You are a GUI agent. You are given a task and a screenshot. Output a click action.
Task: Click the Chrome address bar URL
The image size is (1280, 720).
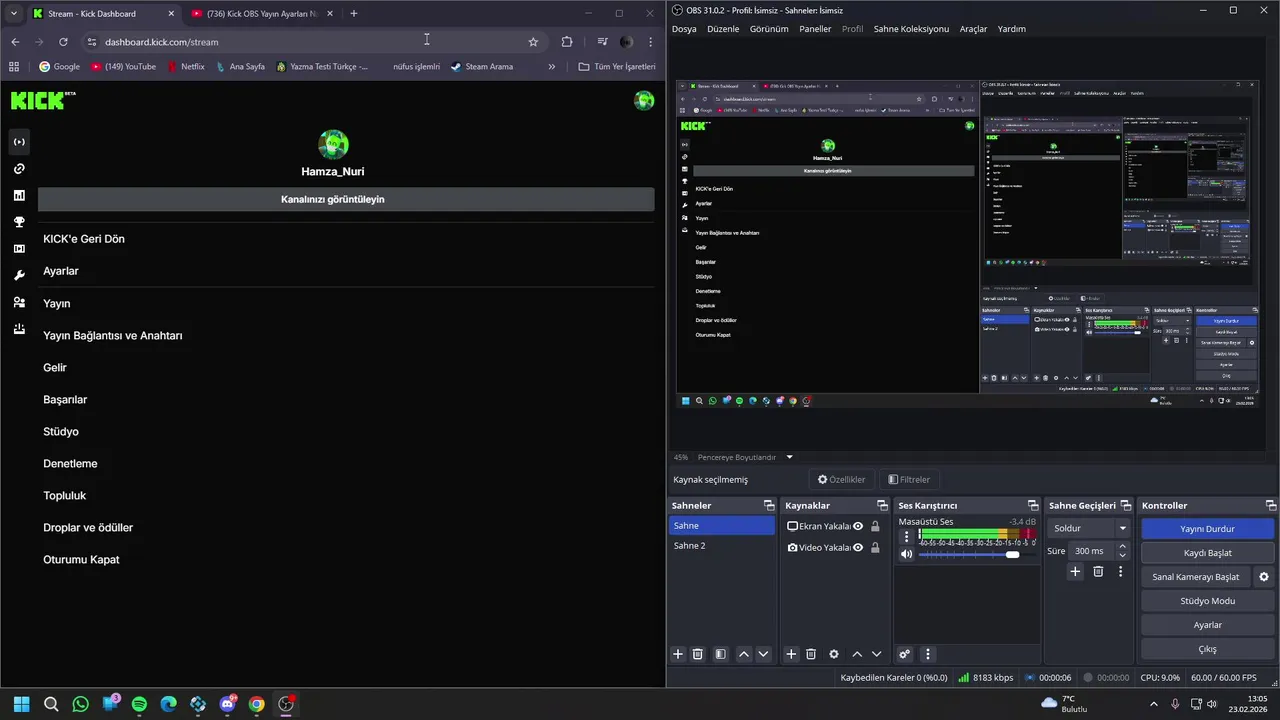tap(161, 42)
